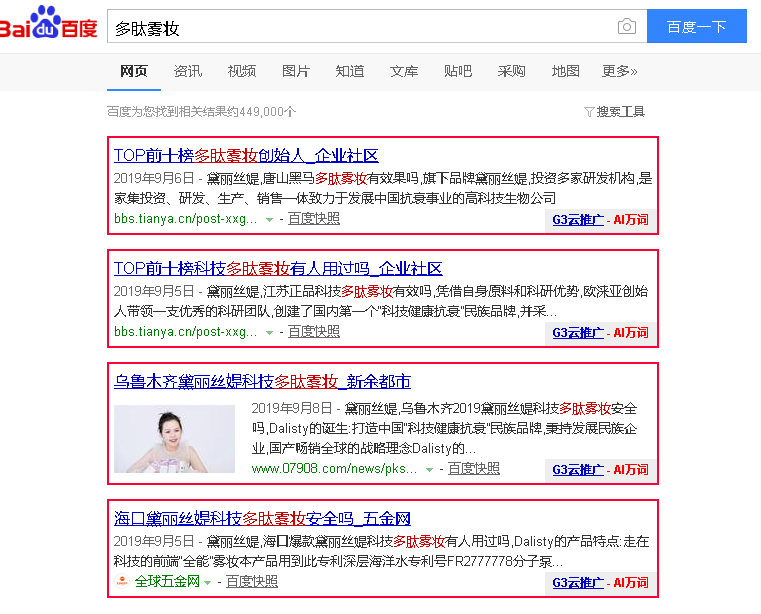Click the search tools funnel icon
The height and width of the screenshot is (614, 761).
click(x=589, y=112)
